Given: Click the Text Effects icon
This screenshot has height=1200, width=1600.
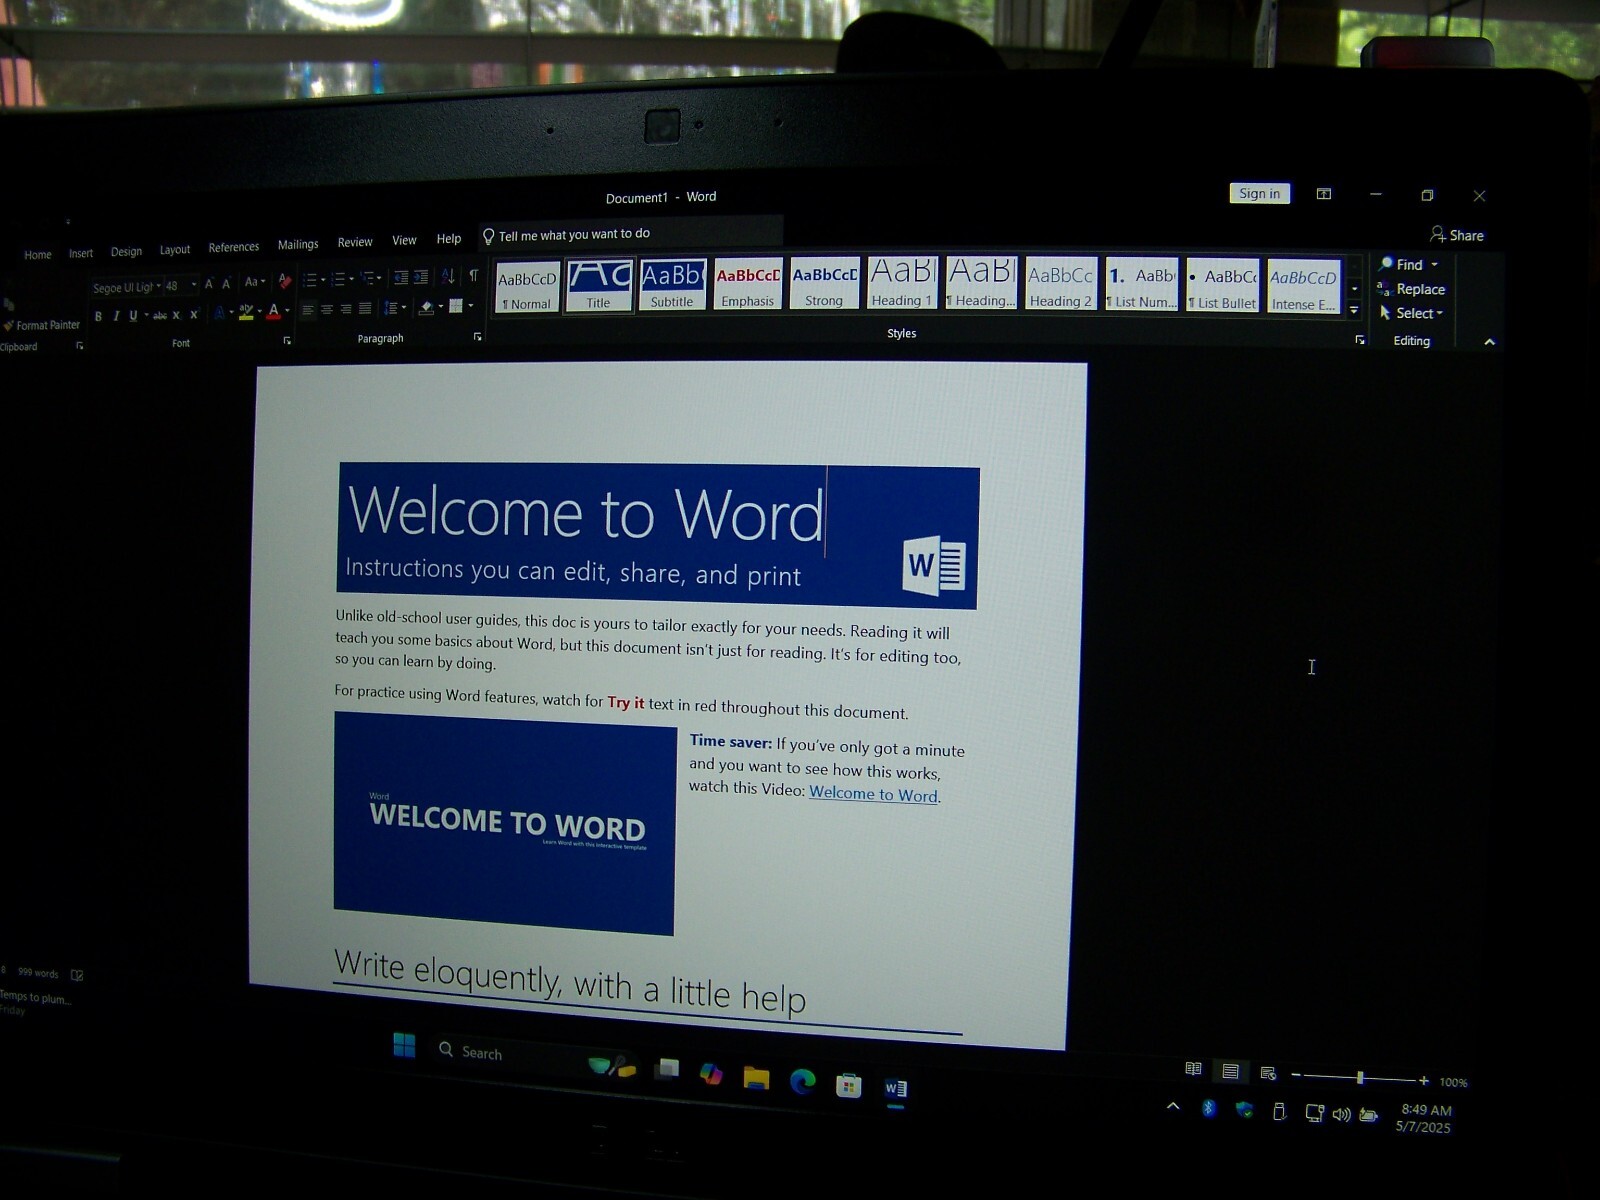Looking at the screenshot, I should point(219,314).
